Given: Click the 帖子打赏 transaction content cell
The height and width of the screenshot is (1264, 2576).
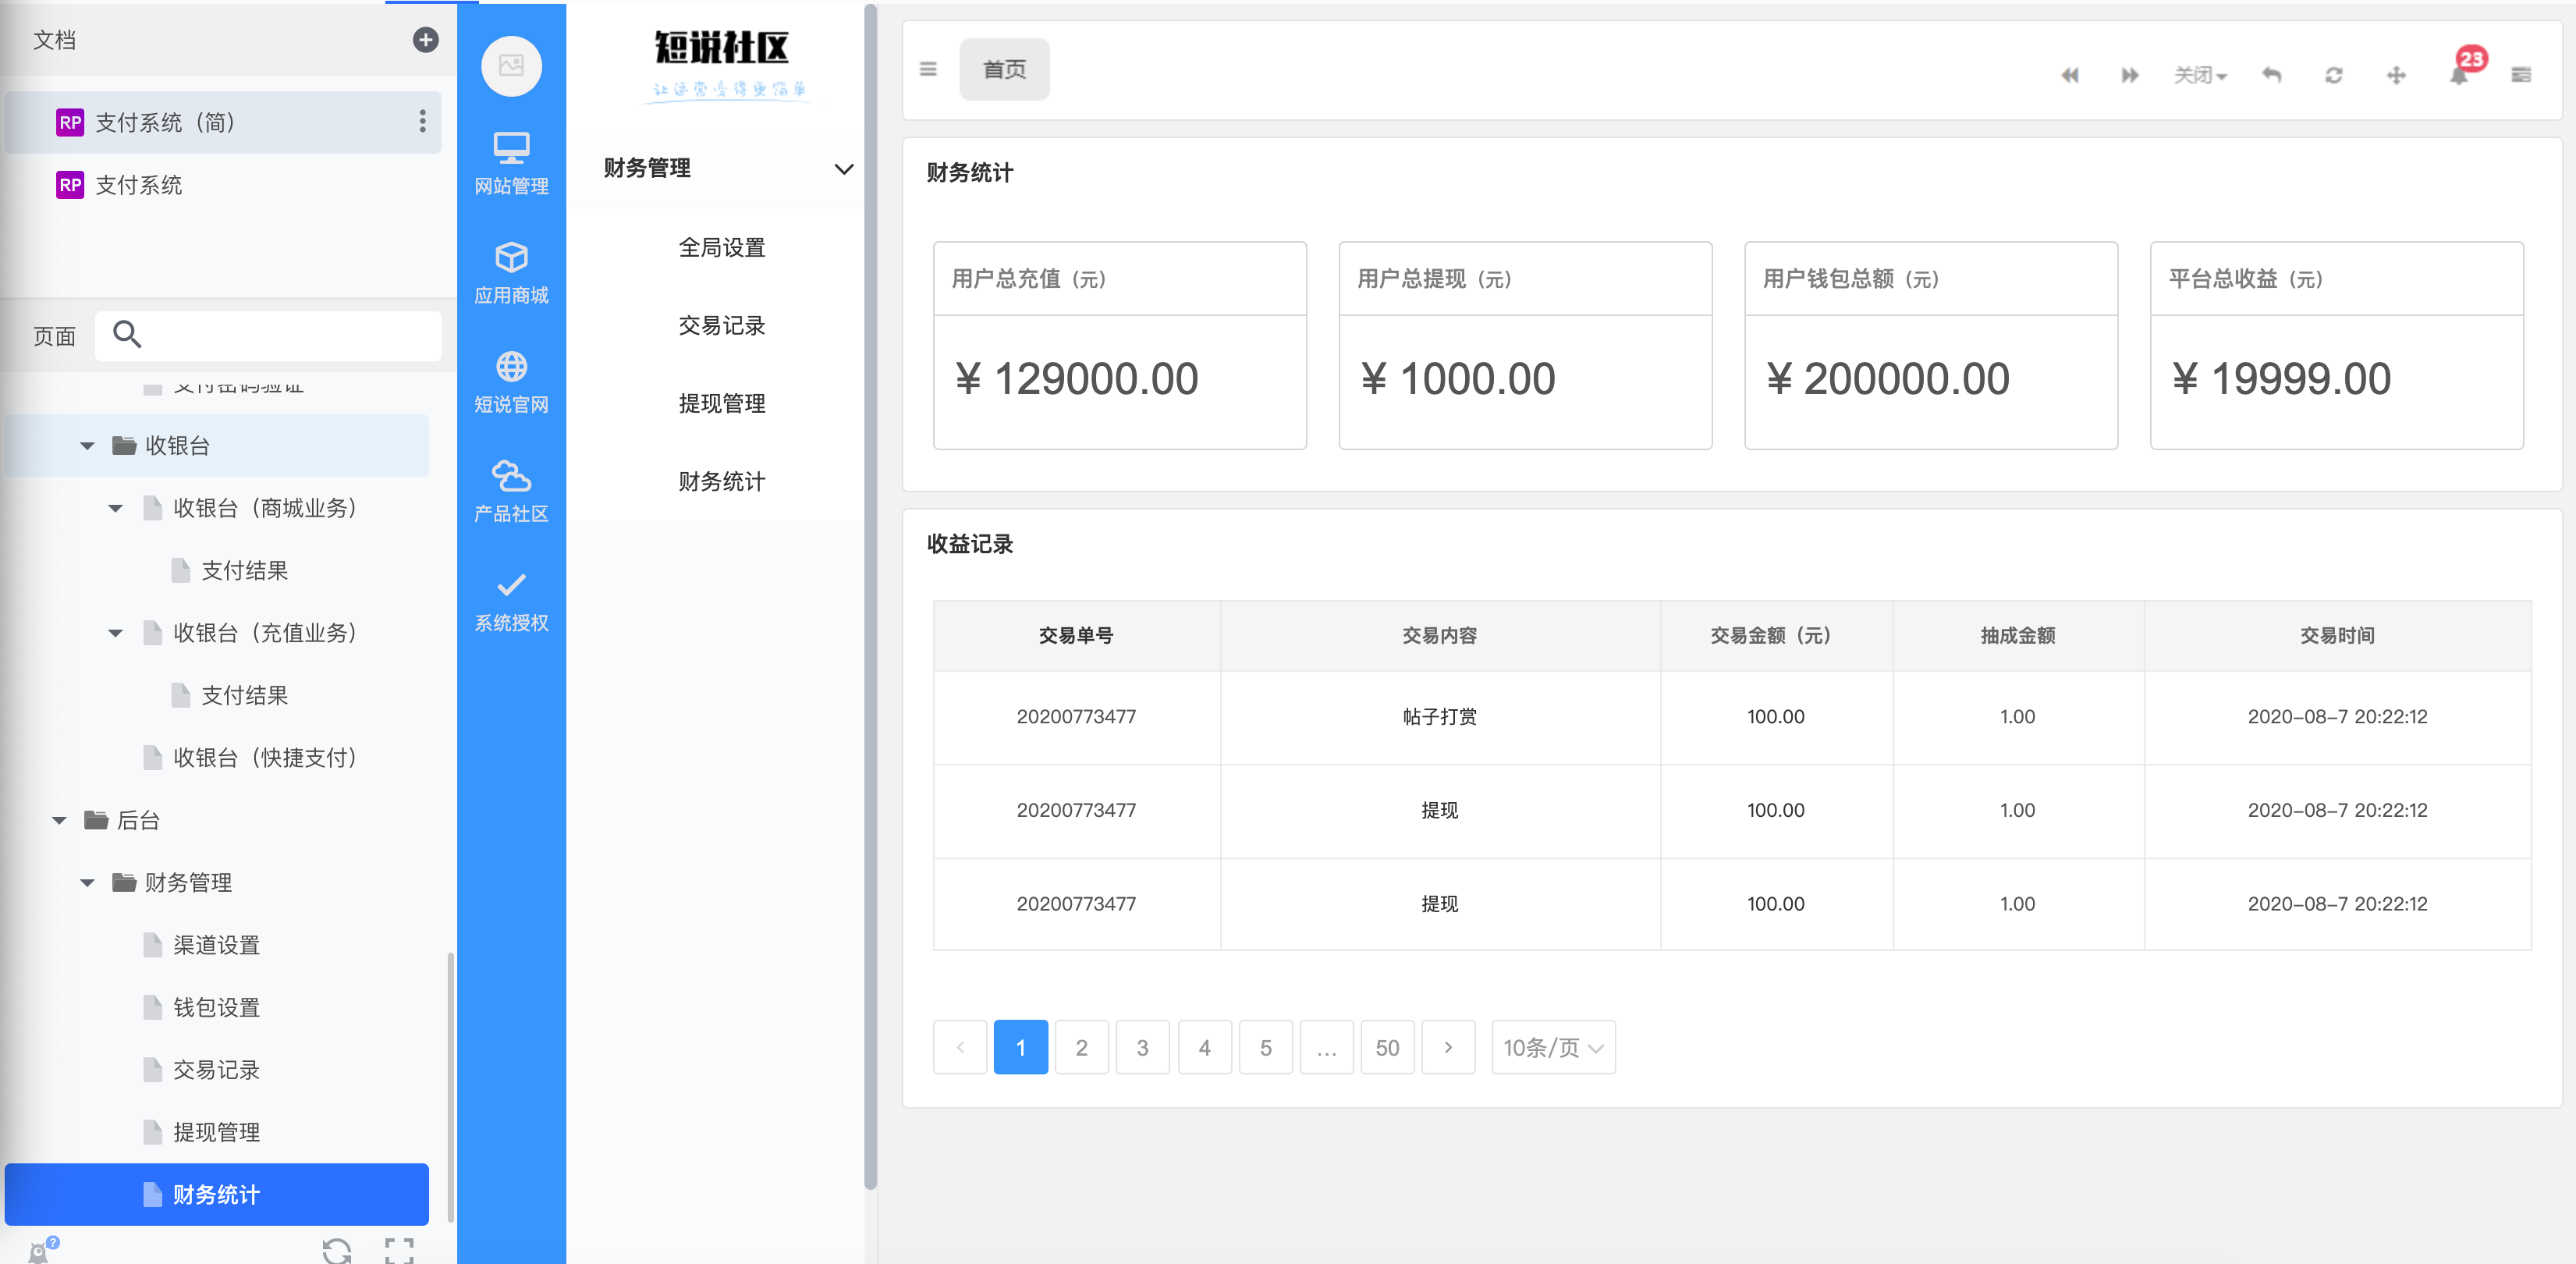Looking at the screenshot, I should (x=1439, y=717).
